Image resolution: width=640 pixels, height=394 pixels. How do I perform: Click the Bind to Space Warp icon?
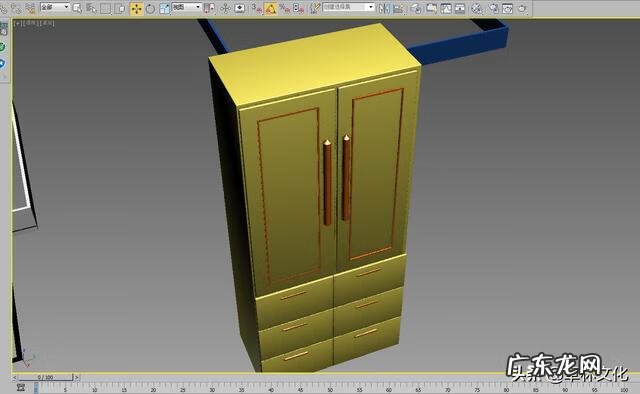click(30, 8)
